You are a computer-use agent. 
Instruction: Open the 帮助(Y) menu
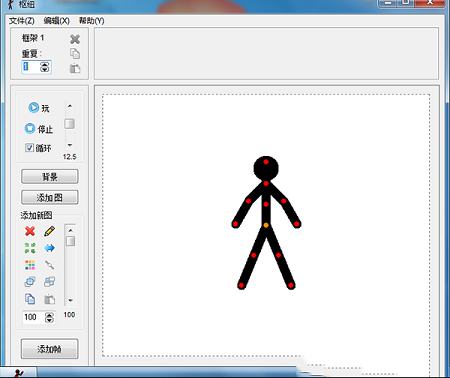point(92,21)
